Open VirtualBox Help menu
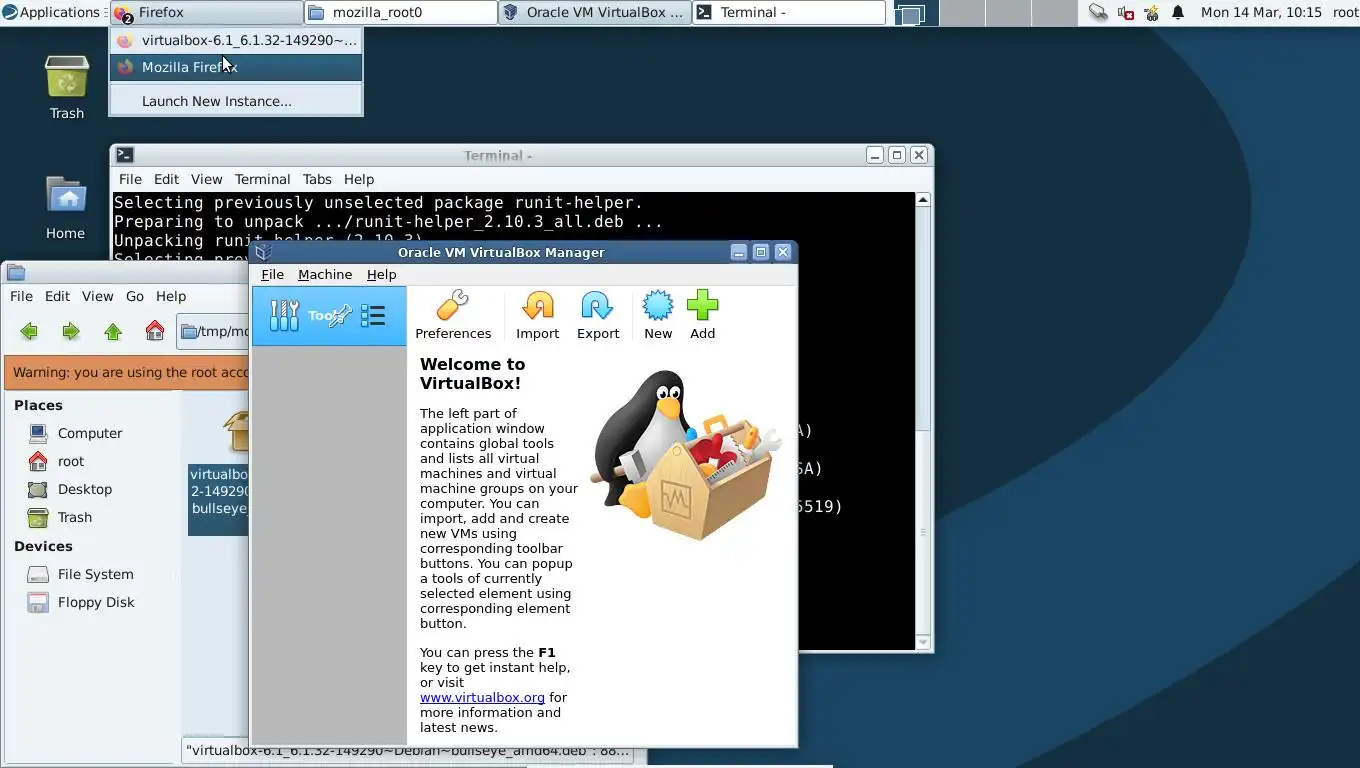 (x=381, y=274)
